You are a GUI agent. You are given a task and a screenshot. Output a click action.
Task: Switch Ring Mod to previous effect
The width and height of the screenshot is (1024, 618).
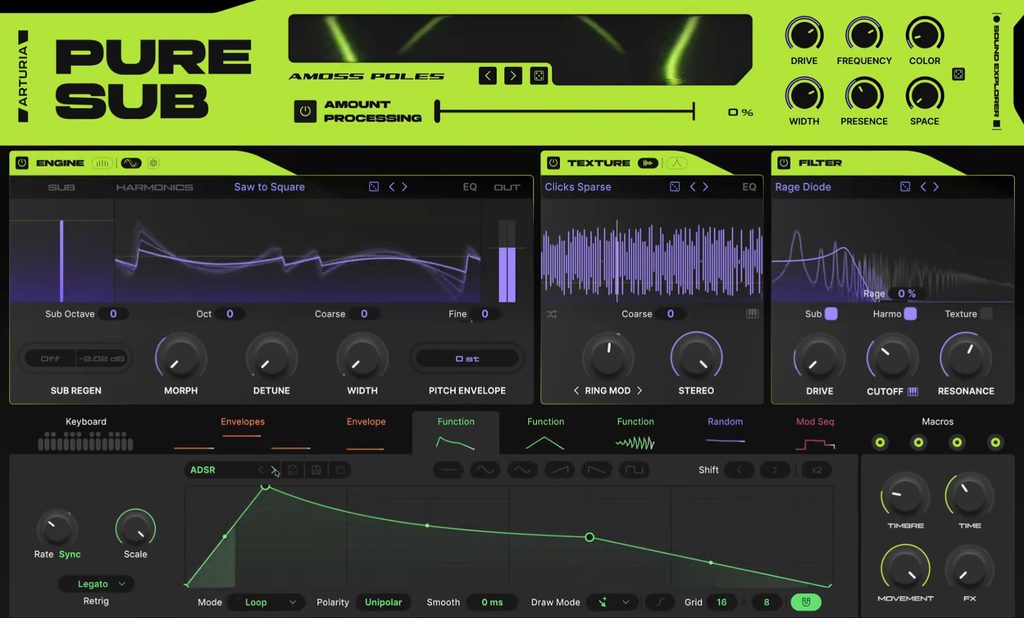(x=576, y=391)
